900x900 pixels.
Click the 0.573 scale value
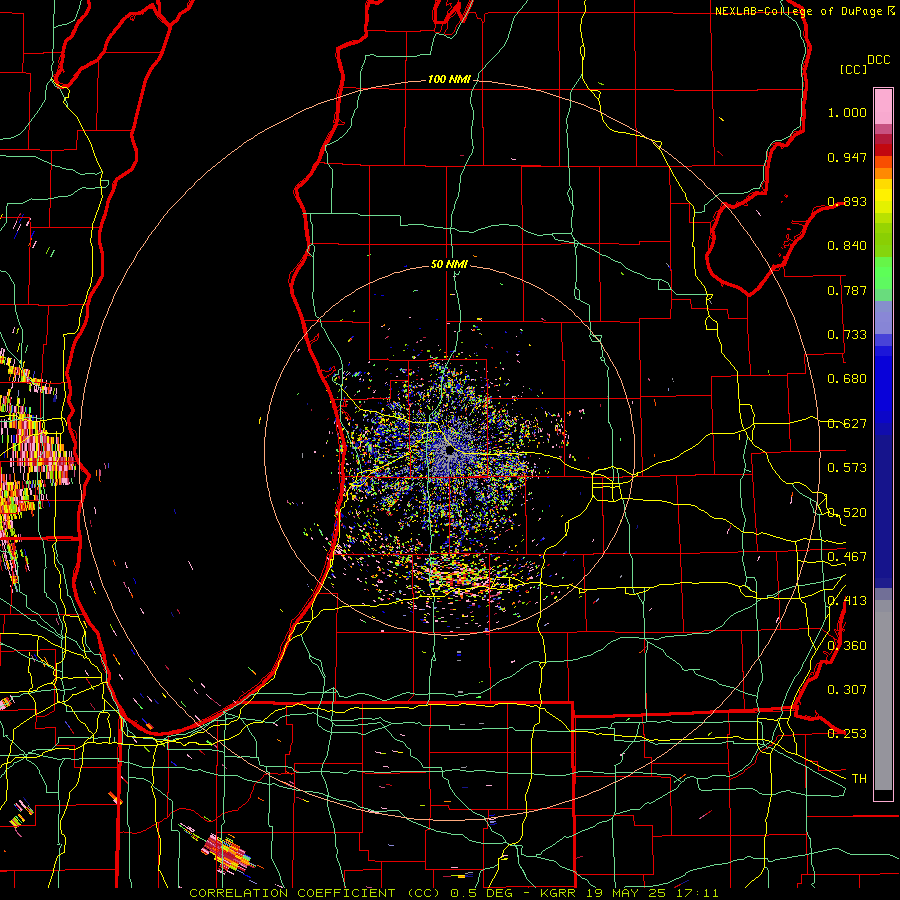click(847, 468)
